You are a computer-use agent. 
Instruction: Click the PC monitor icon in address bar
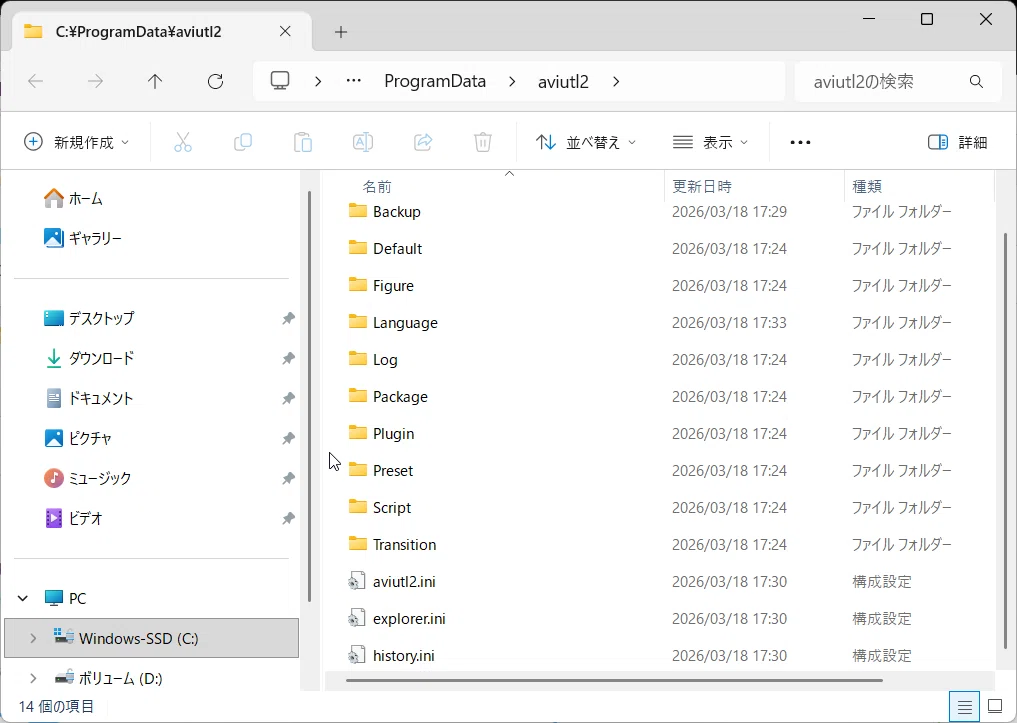pyautogui.click(x=280, y=81)
